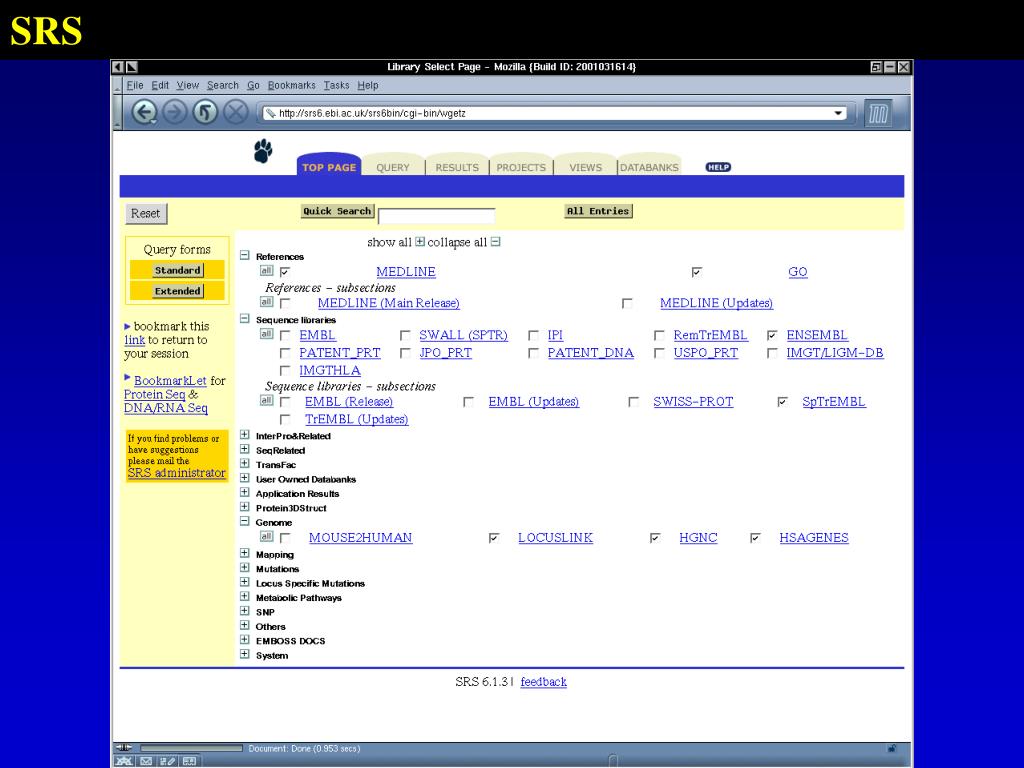Collapse the Sequence libraries section

pos(244,319)
